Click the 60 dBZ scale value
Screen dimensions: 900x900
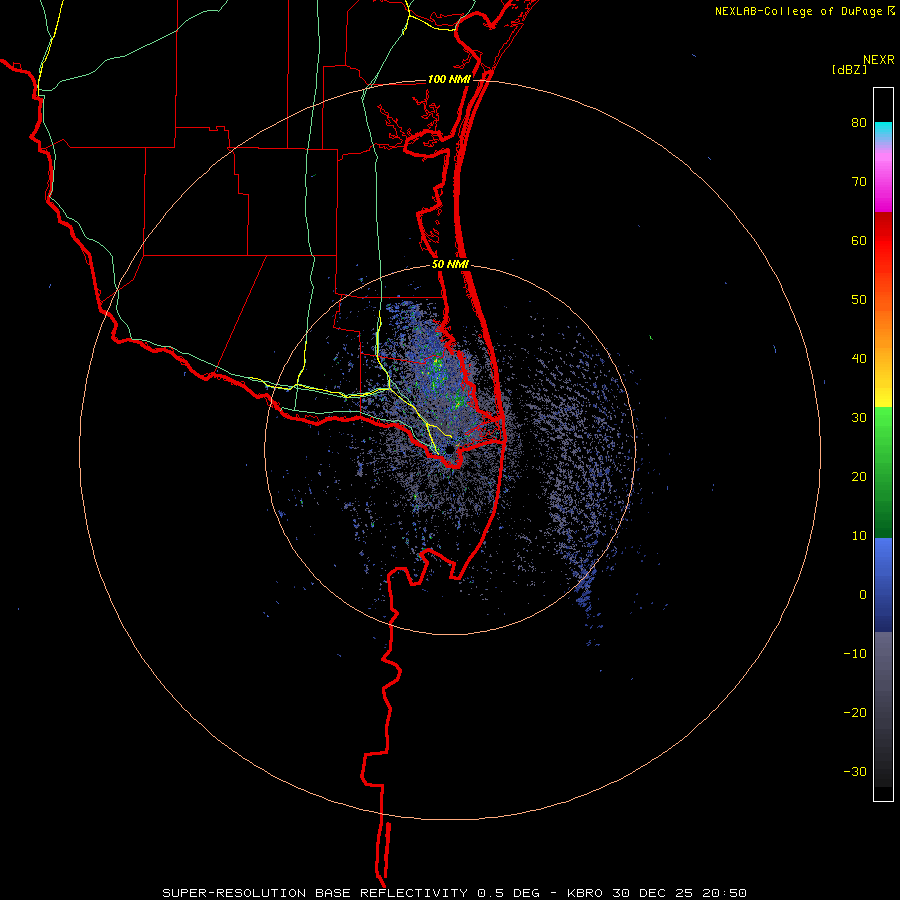click(x=859, y=240)
